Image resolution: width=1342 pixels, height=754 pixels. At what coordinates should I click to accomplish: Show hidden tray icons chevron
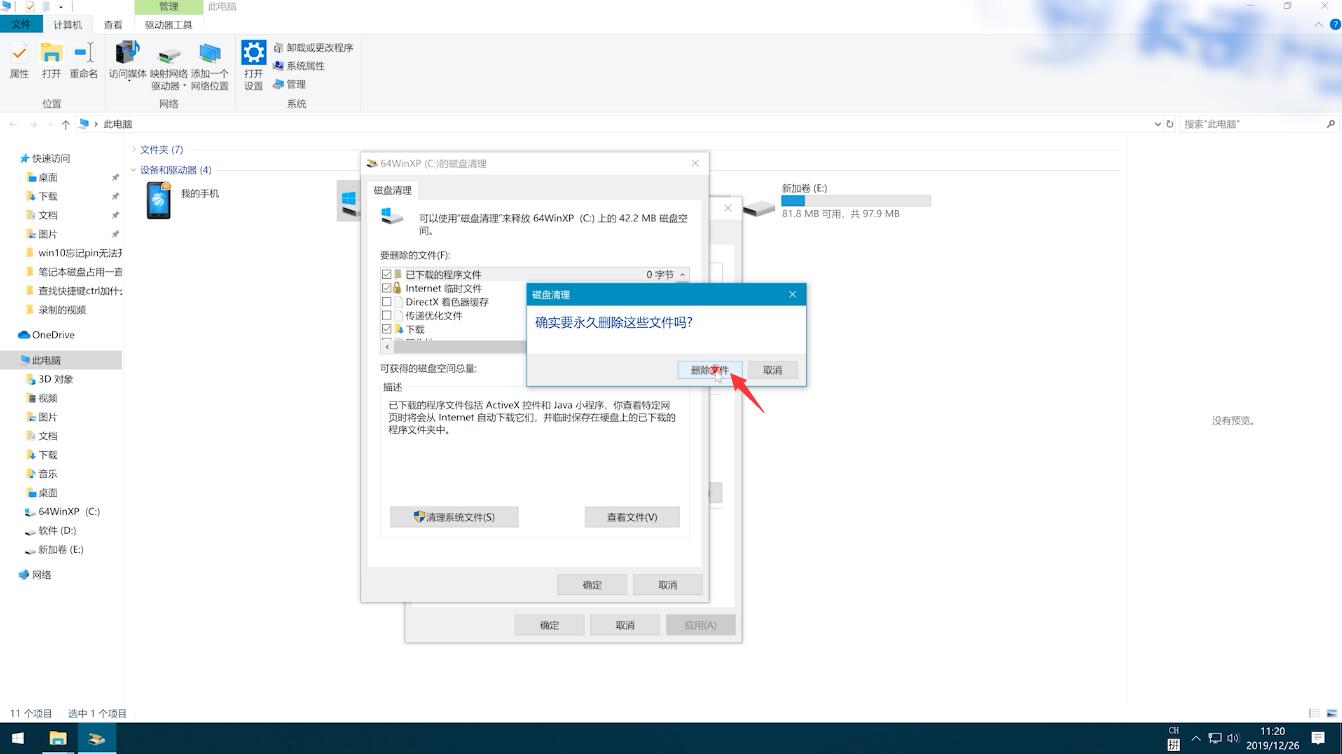pyautogui.click(x=1196, y=739)
